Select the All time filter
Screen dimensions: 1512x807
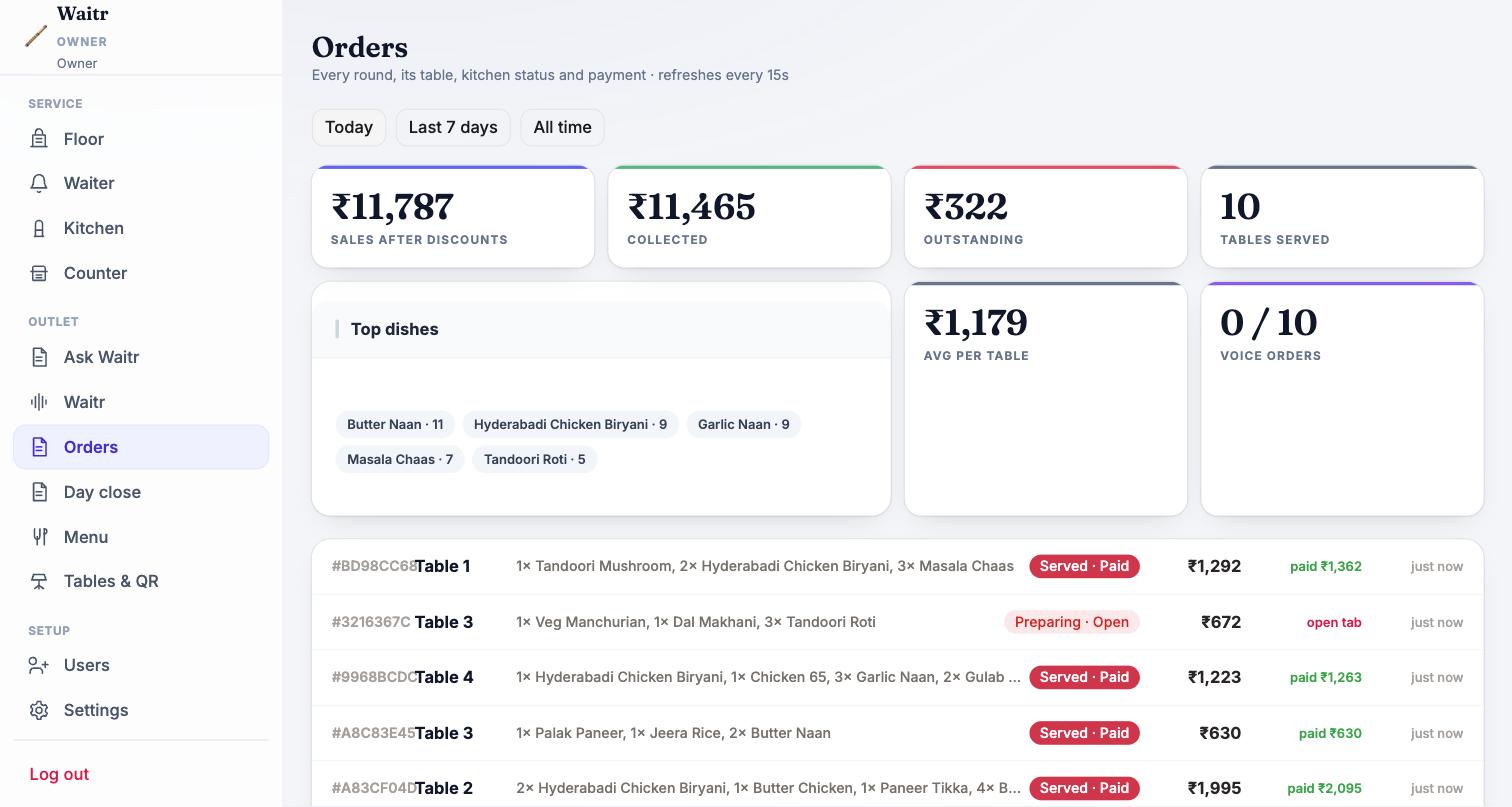[562, 127]
